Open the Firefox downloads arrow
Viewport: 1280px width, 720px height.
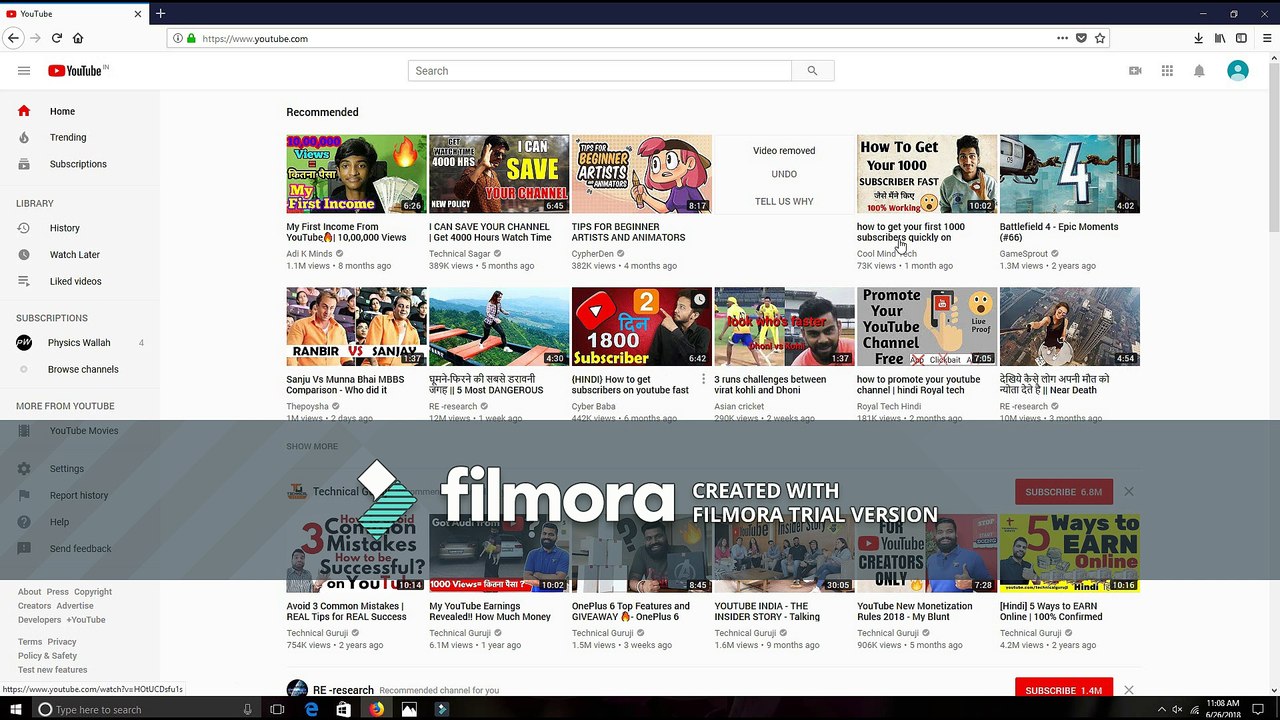[x=1198, y=38]
